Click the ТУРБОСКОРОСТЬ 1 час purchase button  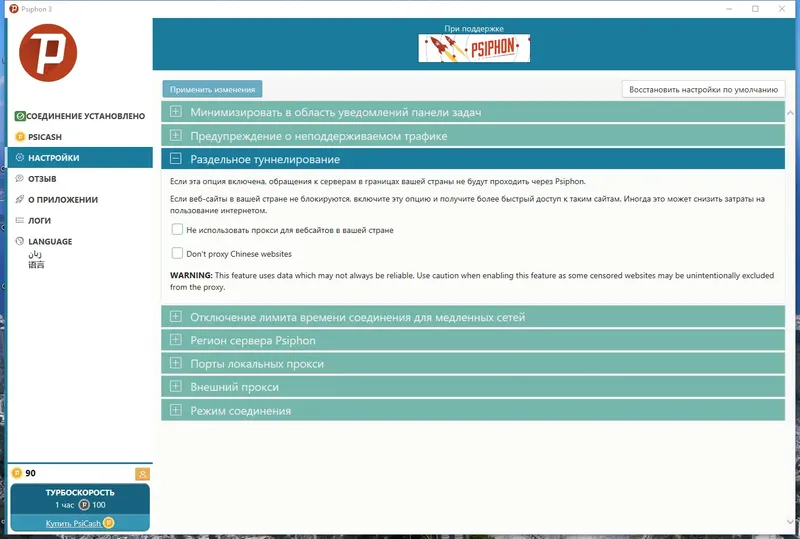pyautogui.click(x=80, y=499)
